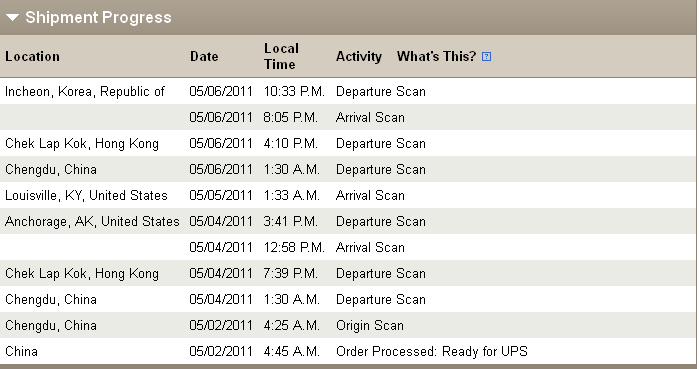
Task: Select the Date column header
Action: pyautogui.click(x=204, y=57)
